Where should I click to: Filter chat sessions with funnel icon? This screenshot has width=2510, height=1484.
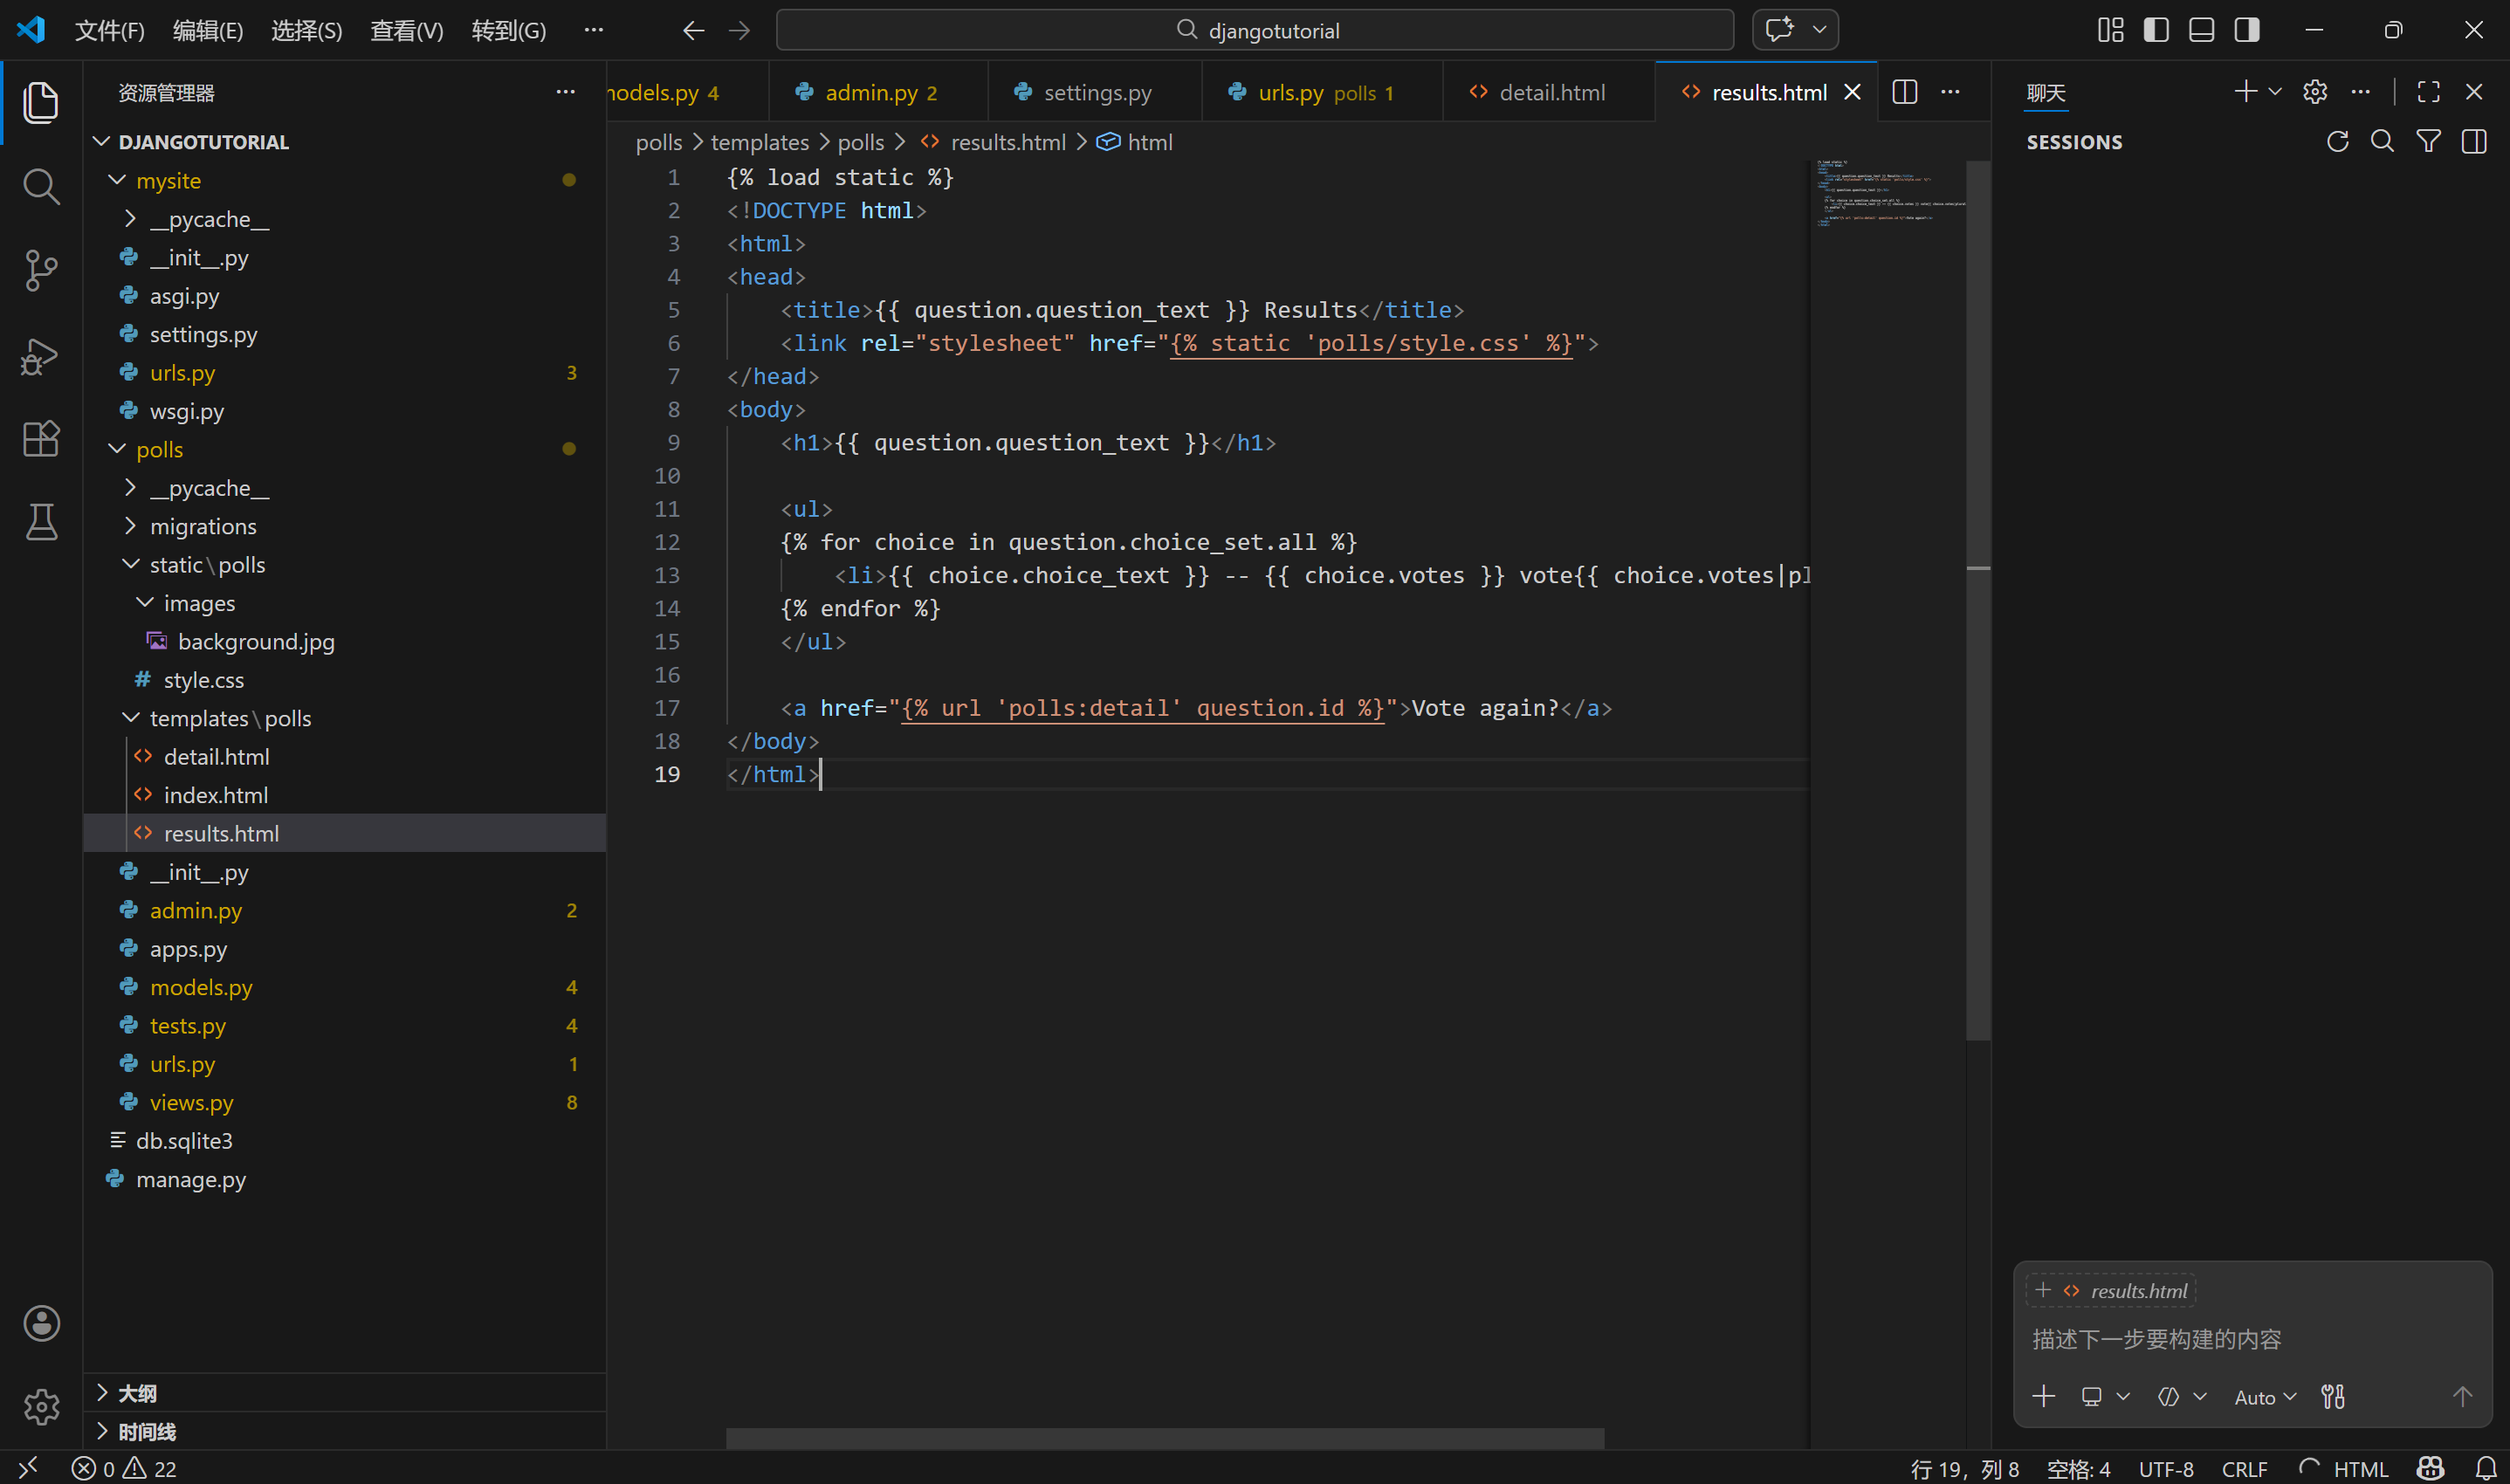pos(2428,142)
